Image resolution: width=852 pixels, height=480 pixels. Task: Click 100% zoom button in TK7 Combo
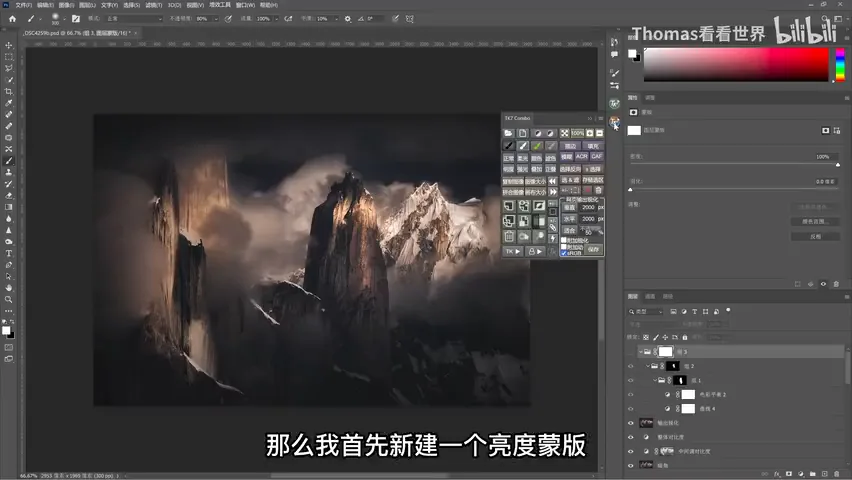pos(577,133)
